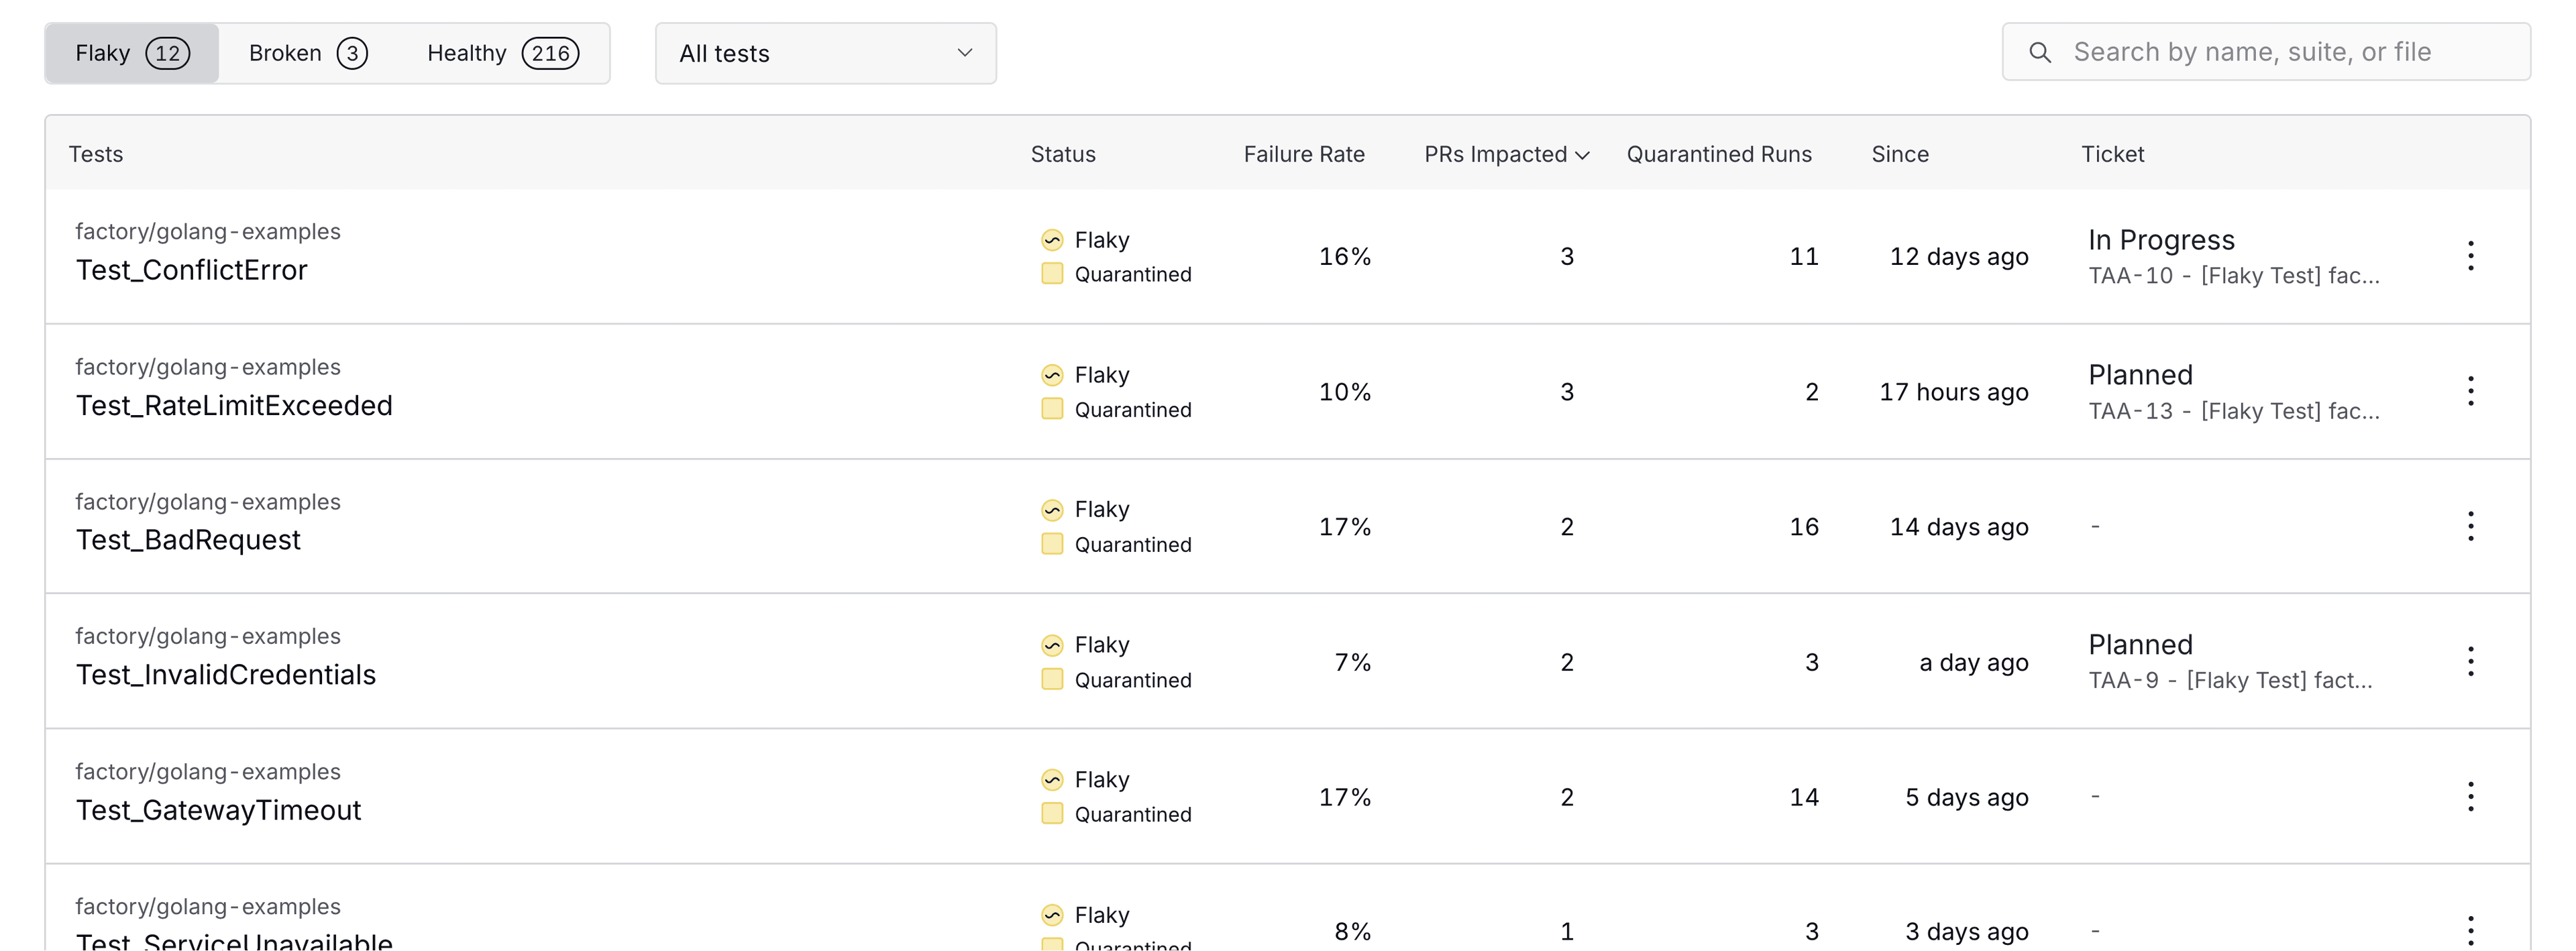2576x951 pixels.
Task: Open ticket TAA-9 link
Action: [x=2230, y=680]
